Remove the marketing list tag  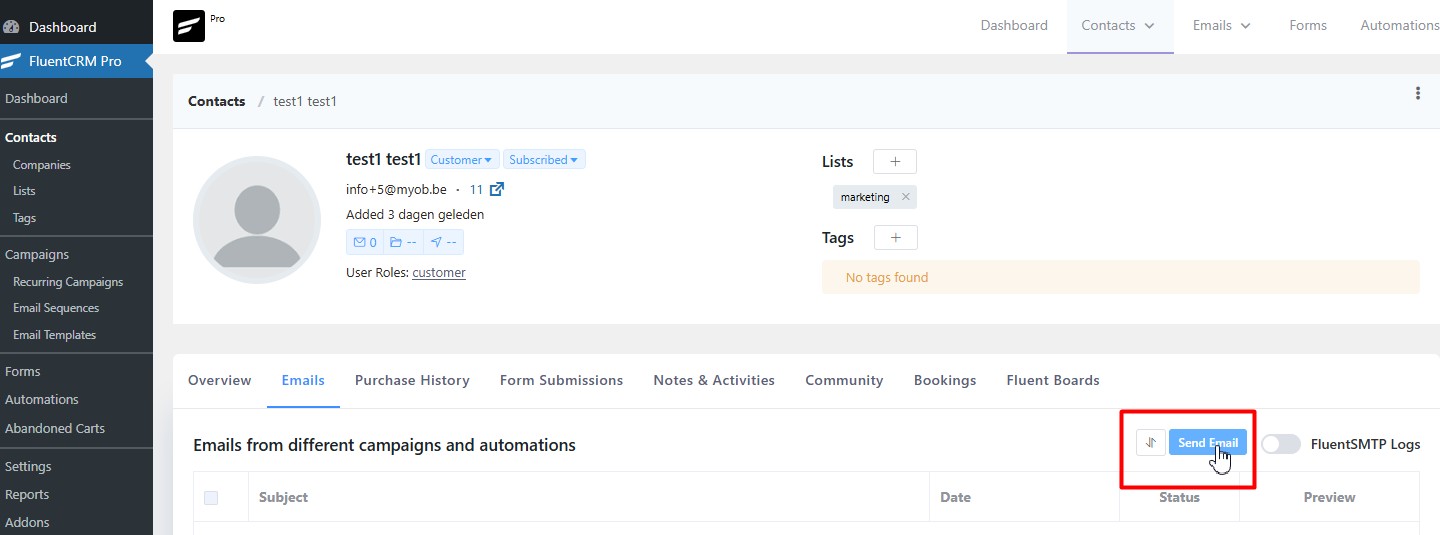905,197
